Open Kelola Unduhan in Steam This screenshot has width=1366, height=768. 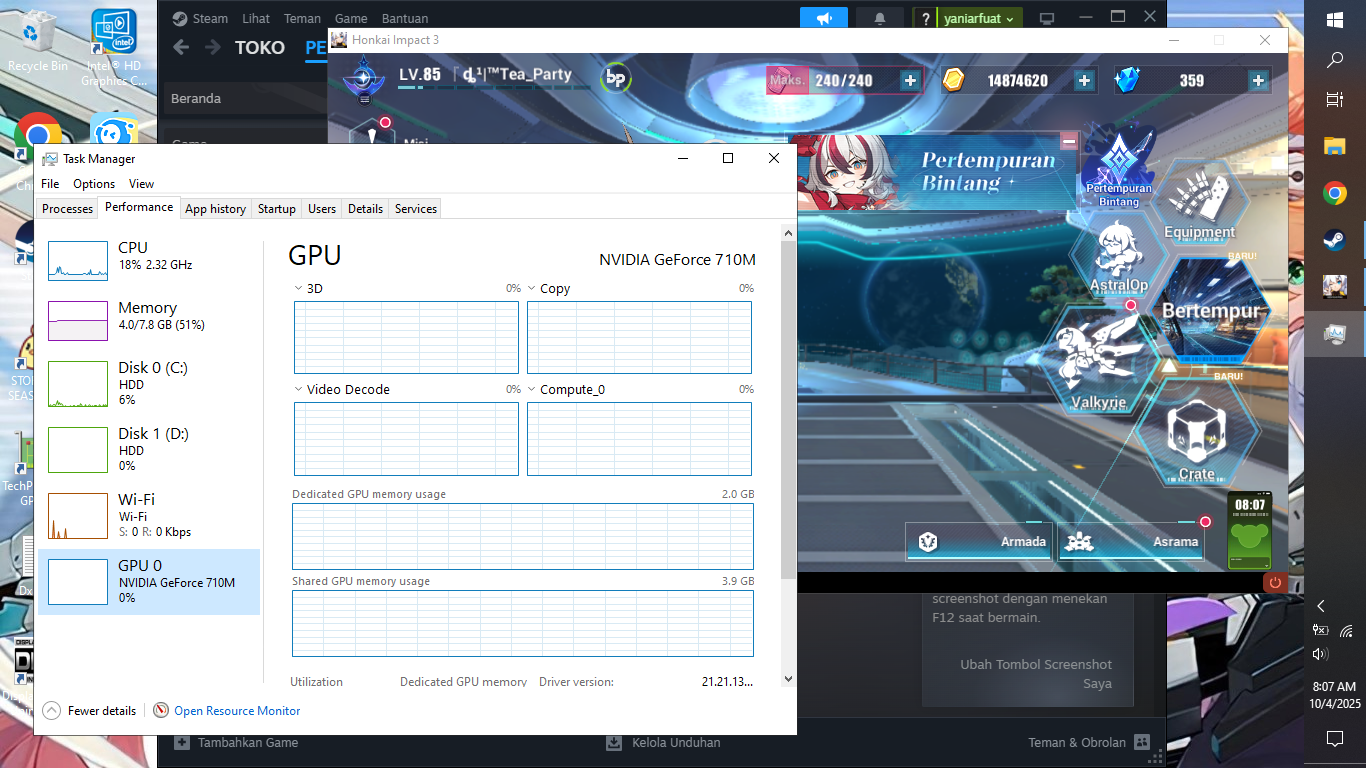pyautogui.click(x=664, y=742)
